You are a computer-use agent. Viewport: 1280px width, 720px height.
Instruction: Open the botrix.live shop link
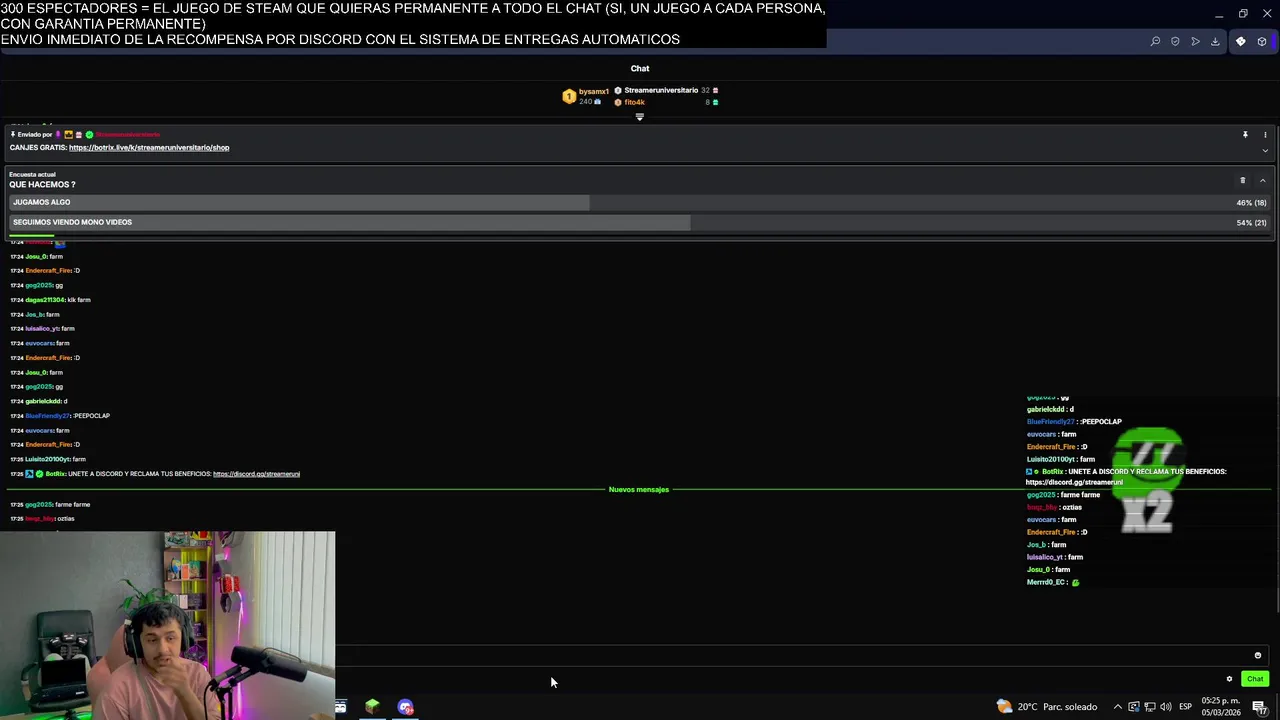click(149, 148)
